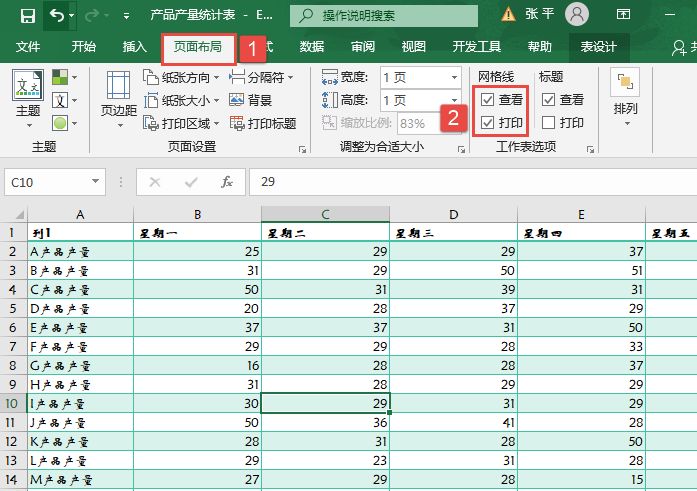Switch to the 审阅 tab
Screen dimensions: 697x491
point(363,47)
